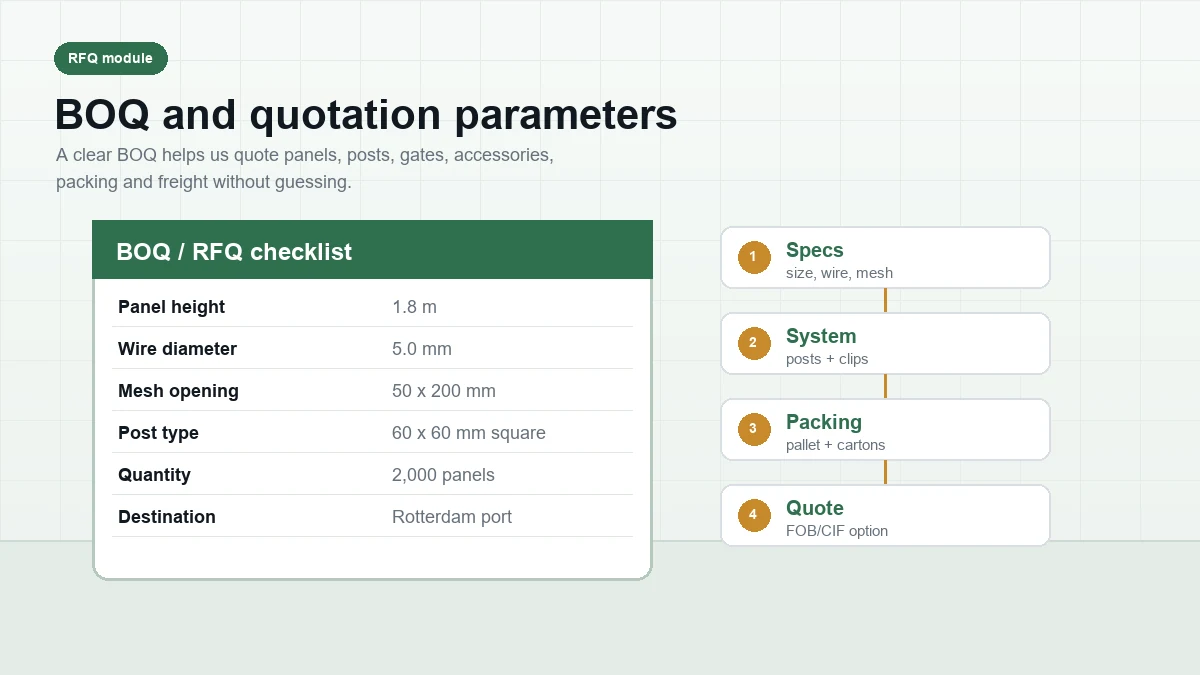The width and height of the screenshot is (1200, 675).
Task: Select the Mesh opening label
Action: (178, 391)
